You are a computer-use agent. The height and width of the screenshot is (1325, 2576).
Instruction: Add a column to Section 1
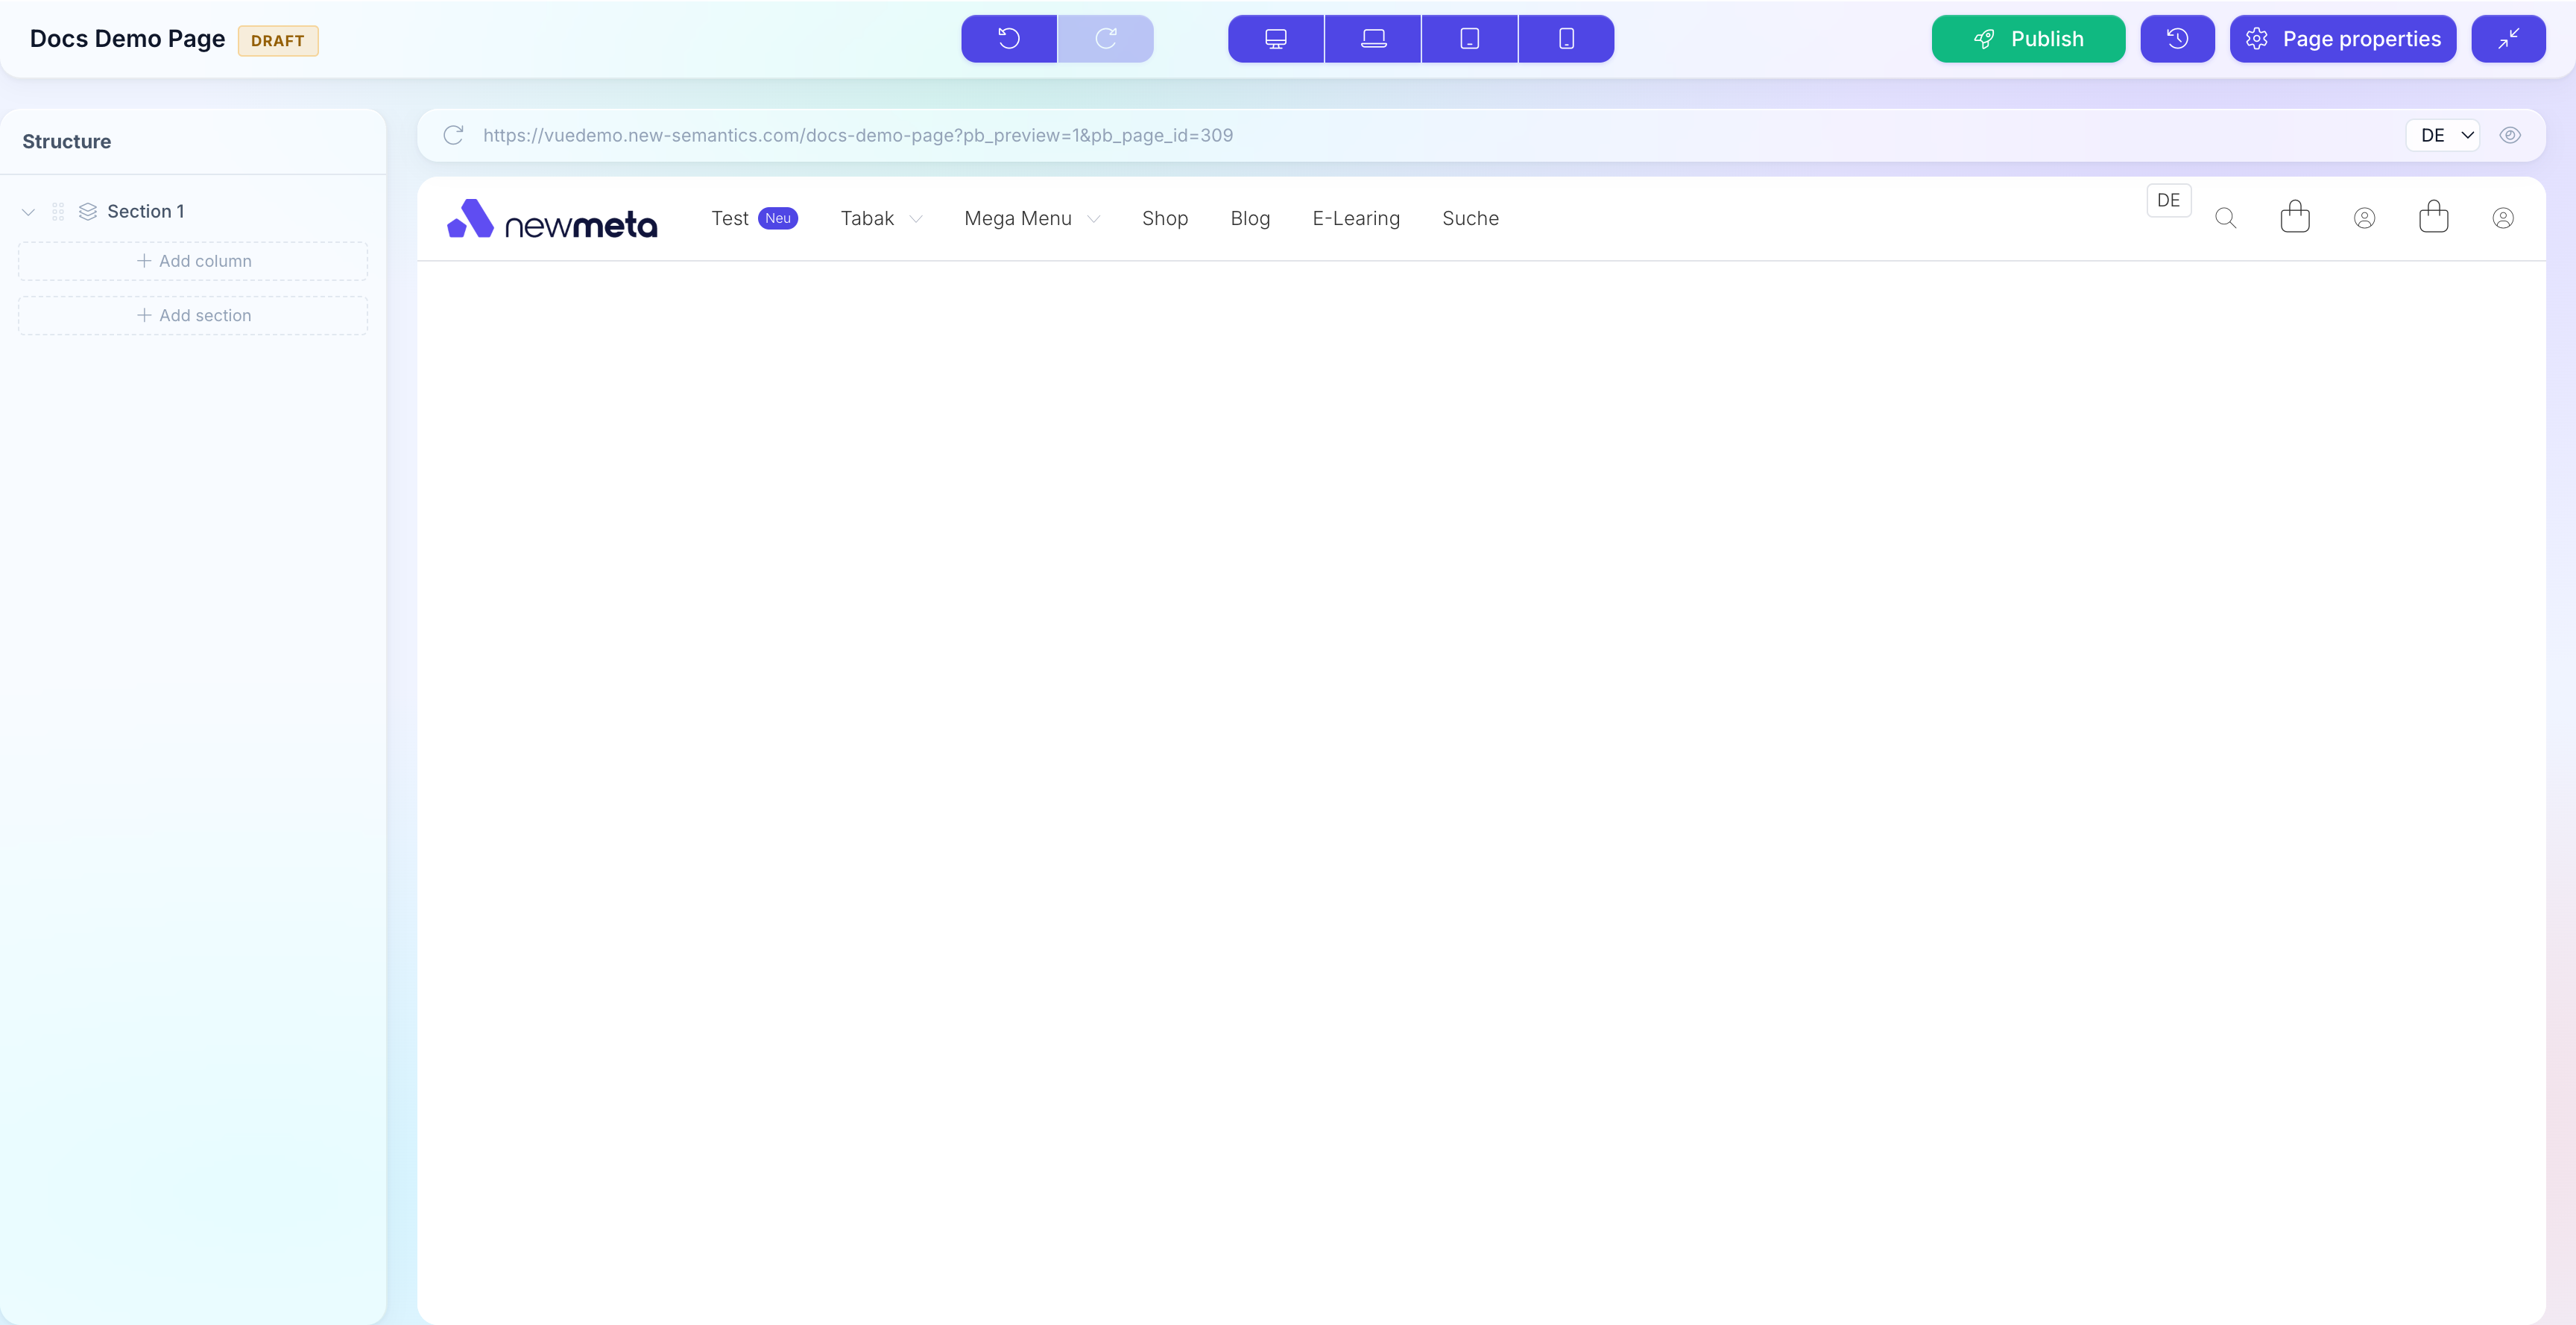coord(193,261)
